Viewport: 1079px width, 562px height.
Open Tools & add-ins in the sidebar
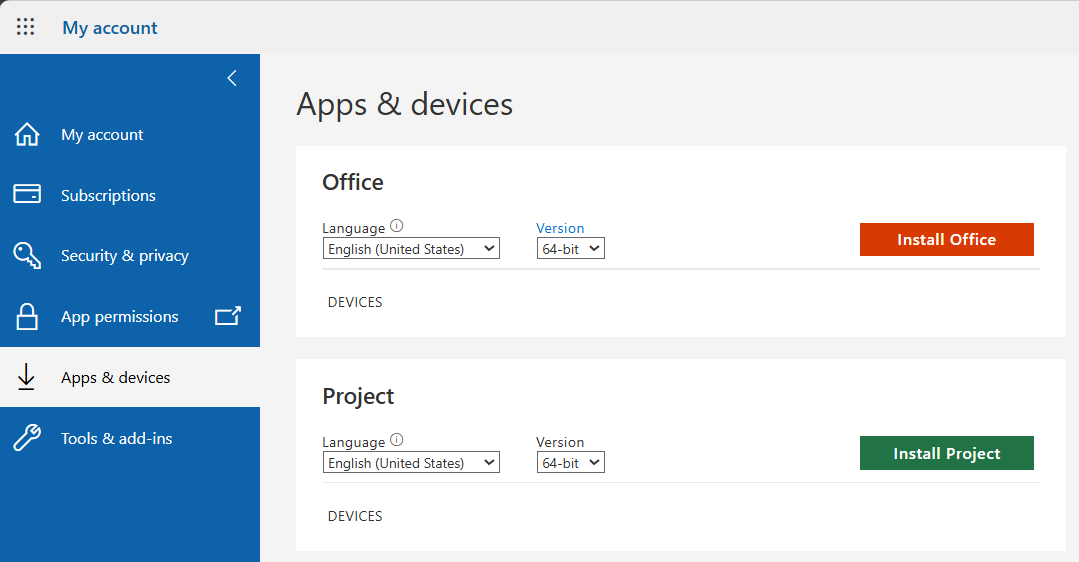coord(130,438)
